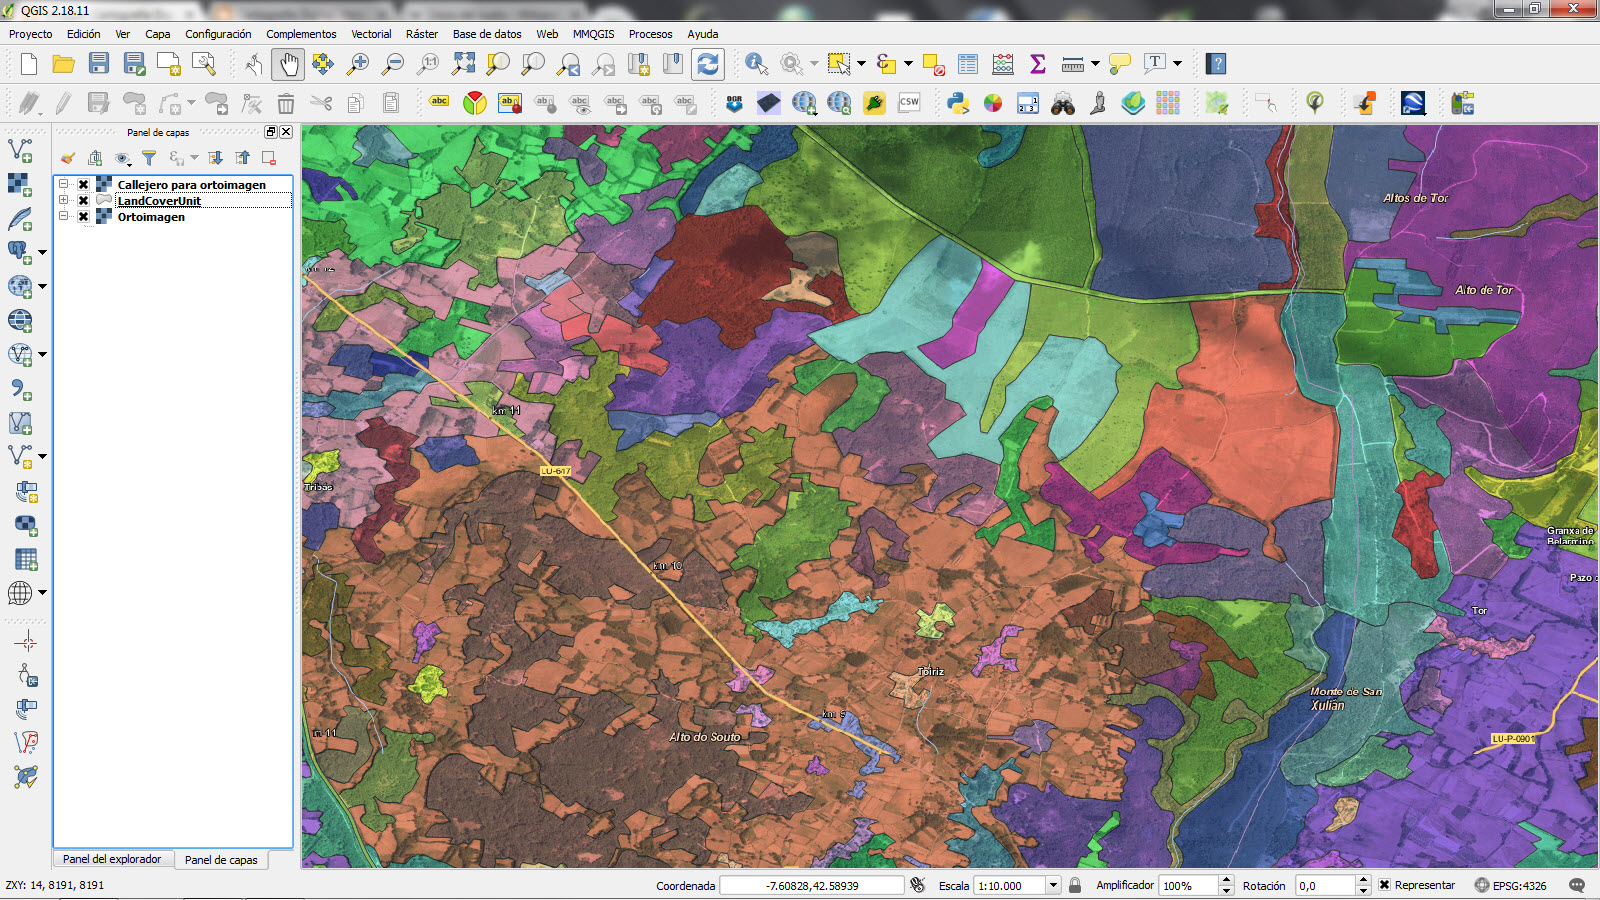This screenshot has height=900, width=1600.
Task: Click the Identify Features tool
Action: point(756,64)
